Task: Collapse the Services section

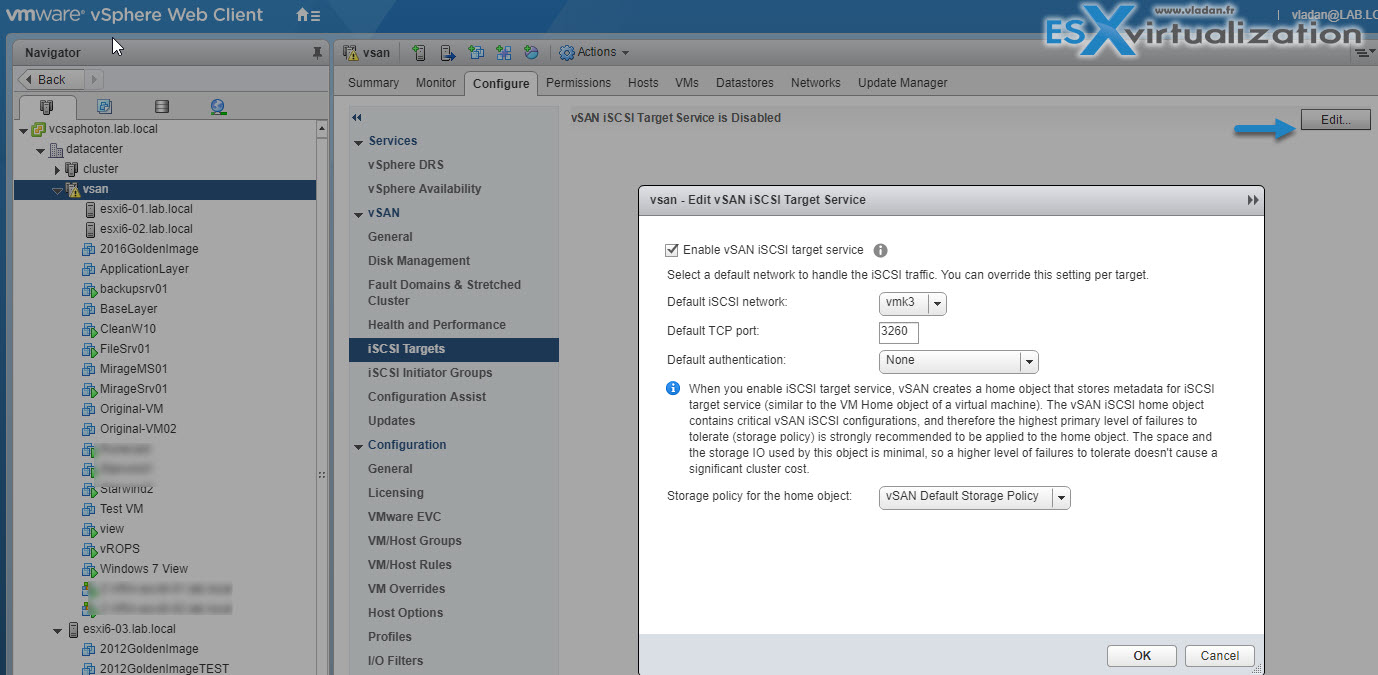Action: 358,141
